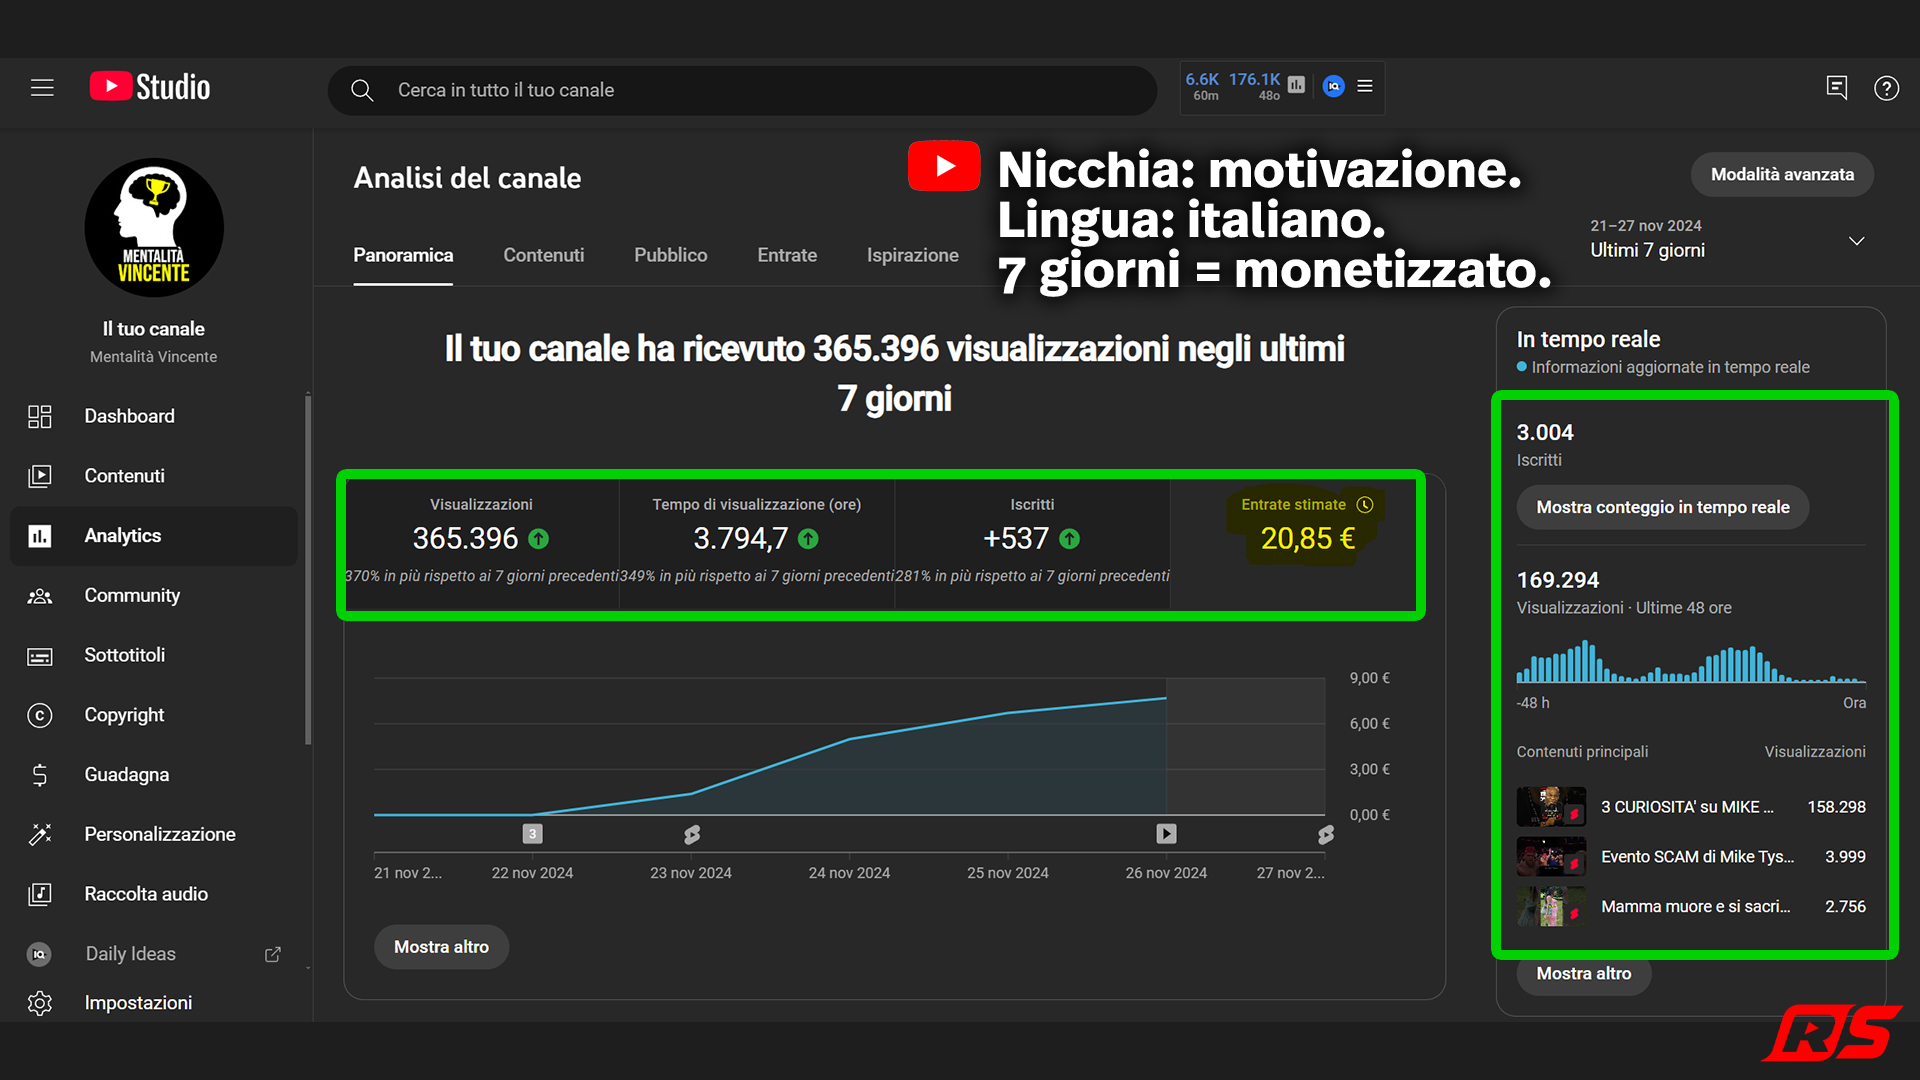Click the Shorts marker under 23 nov

pyautogui.click(x=692, y=834)
